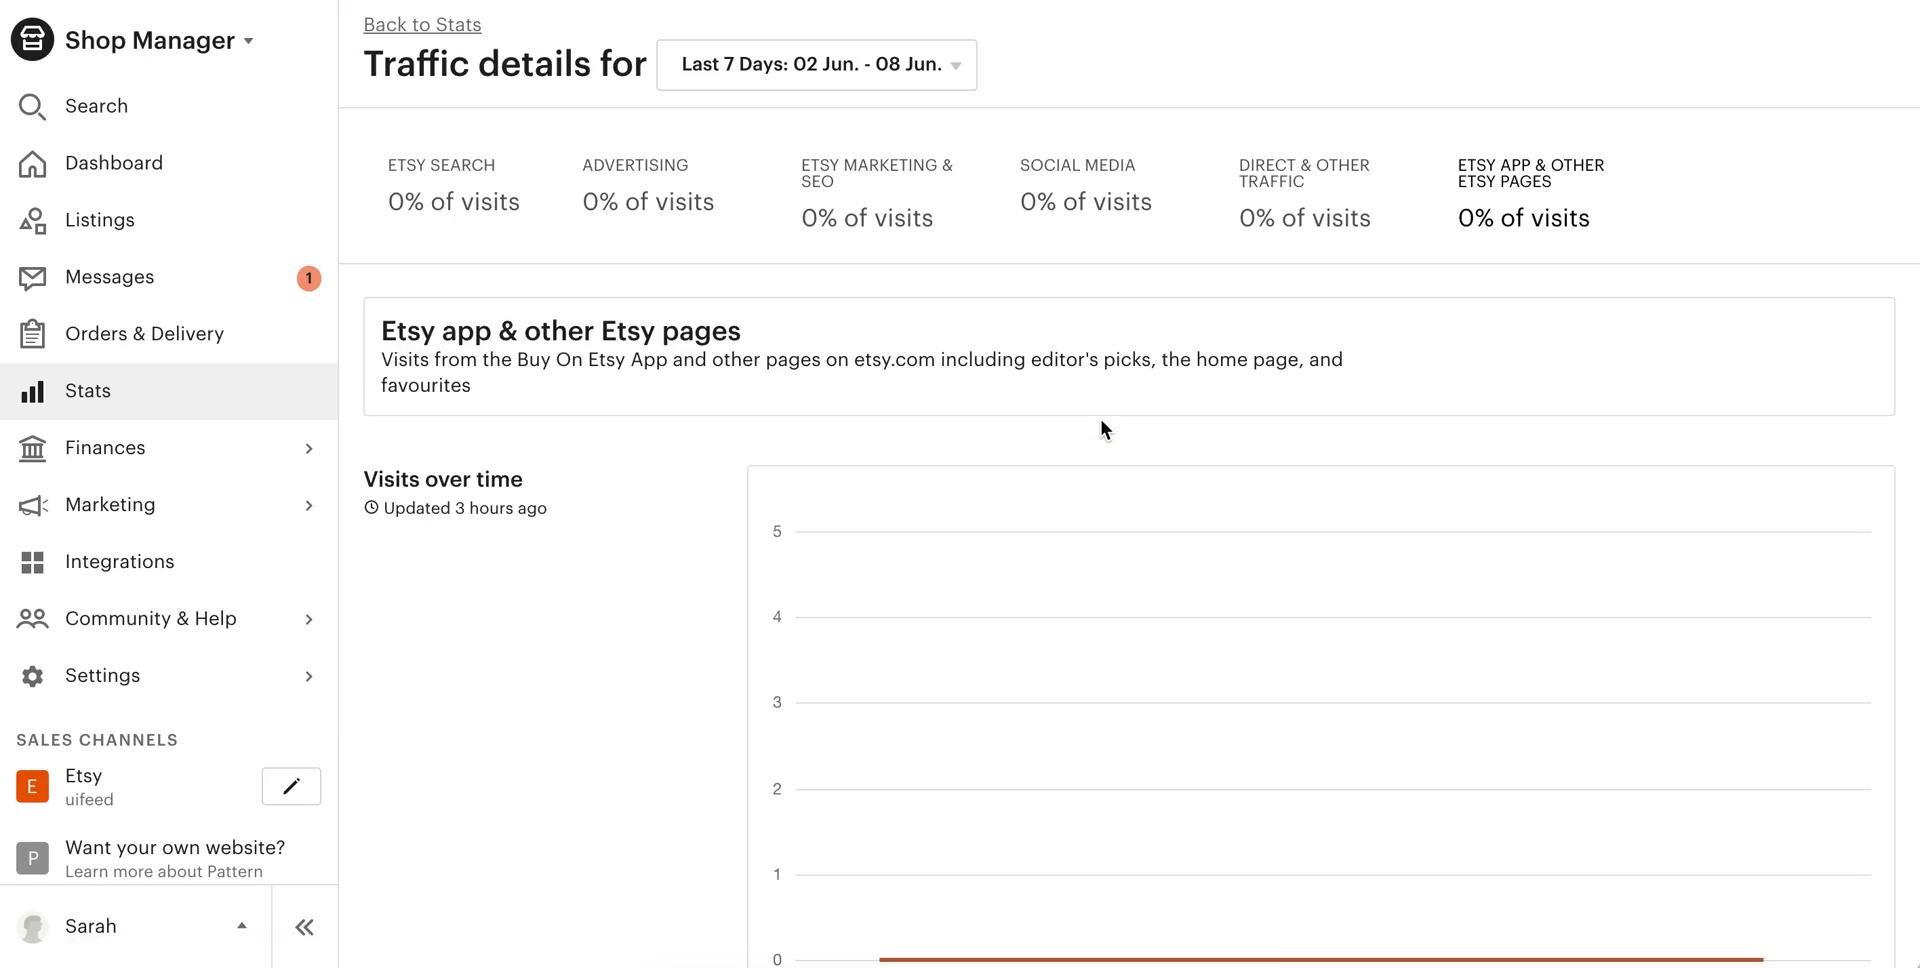This screenshot has width=1920, height=968.
Task: Click the Integrations grid icon
Action: click(x=32, y=562)
